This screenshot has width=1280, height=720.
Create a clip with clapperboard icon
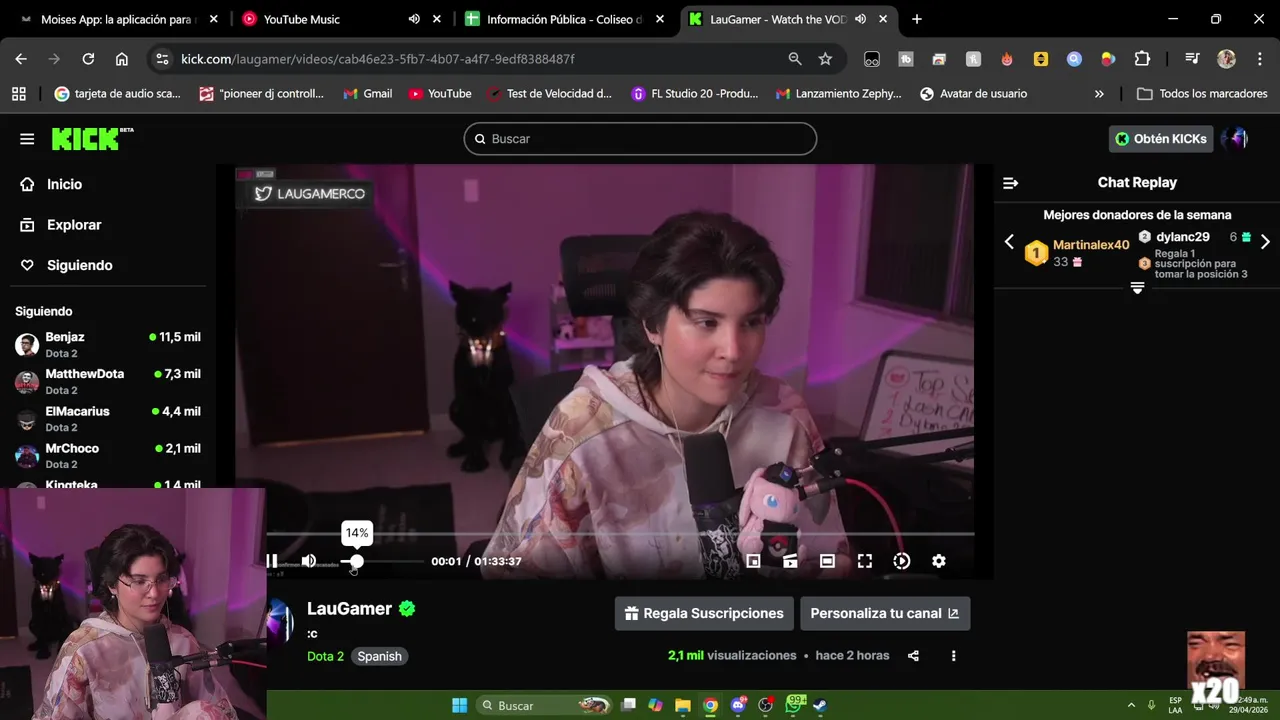pos(790,561)
